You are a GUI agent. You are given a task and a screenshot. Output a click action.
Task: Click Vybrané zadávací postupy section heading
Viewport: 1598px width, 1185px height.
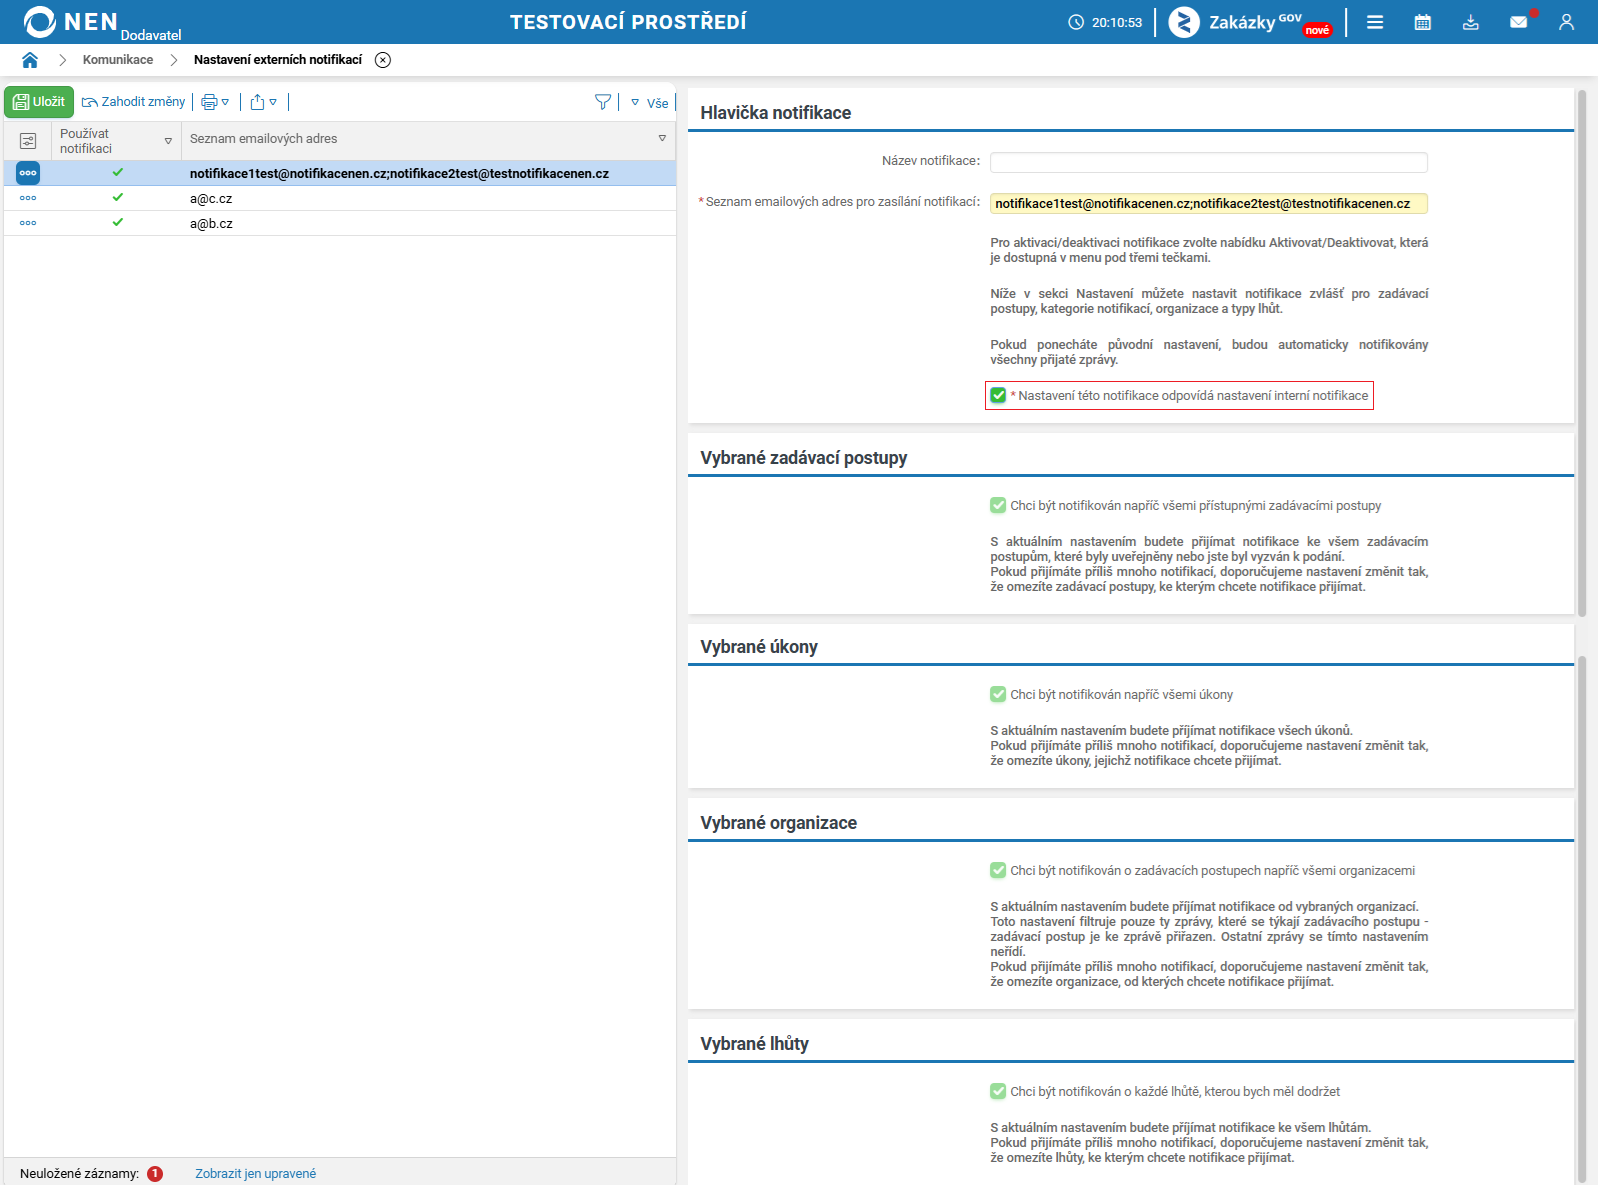click(804, 458)
